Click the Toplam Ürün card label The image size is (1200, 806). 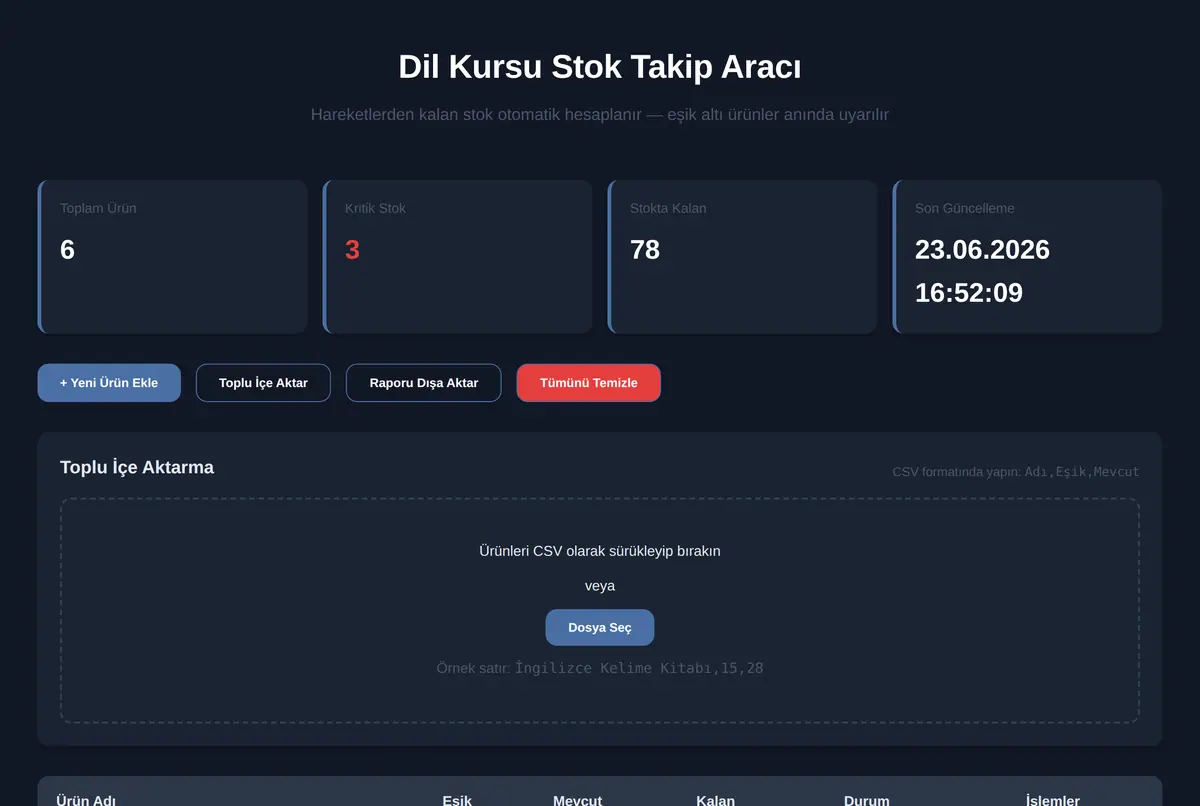click(x=98, y=208)
